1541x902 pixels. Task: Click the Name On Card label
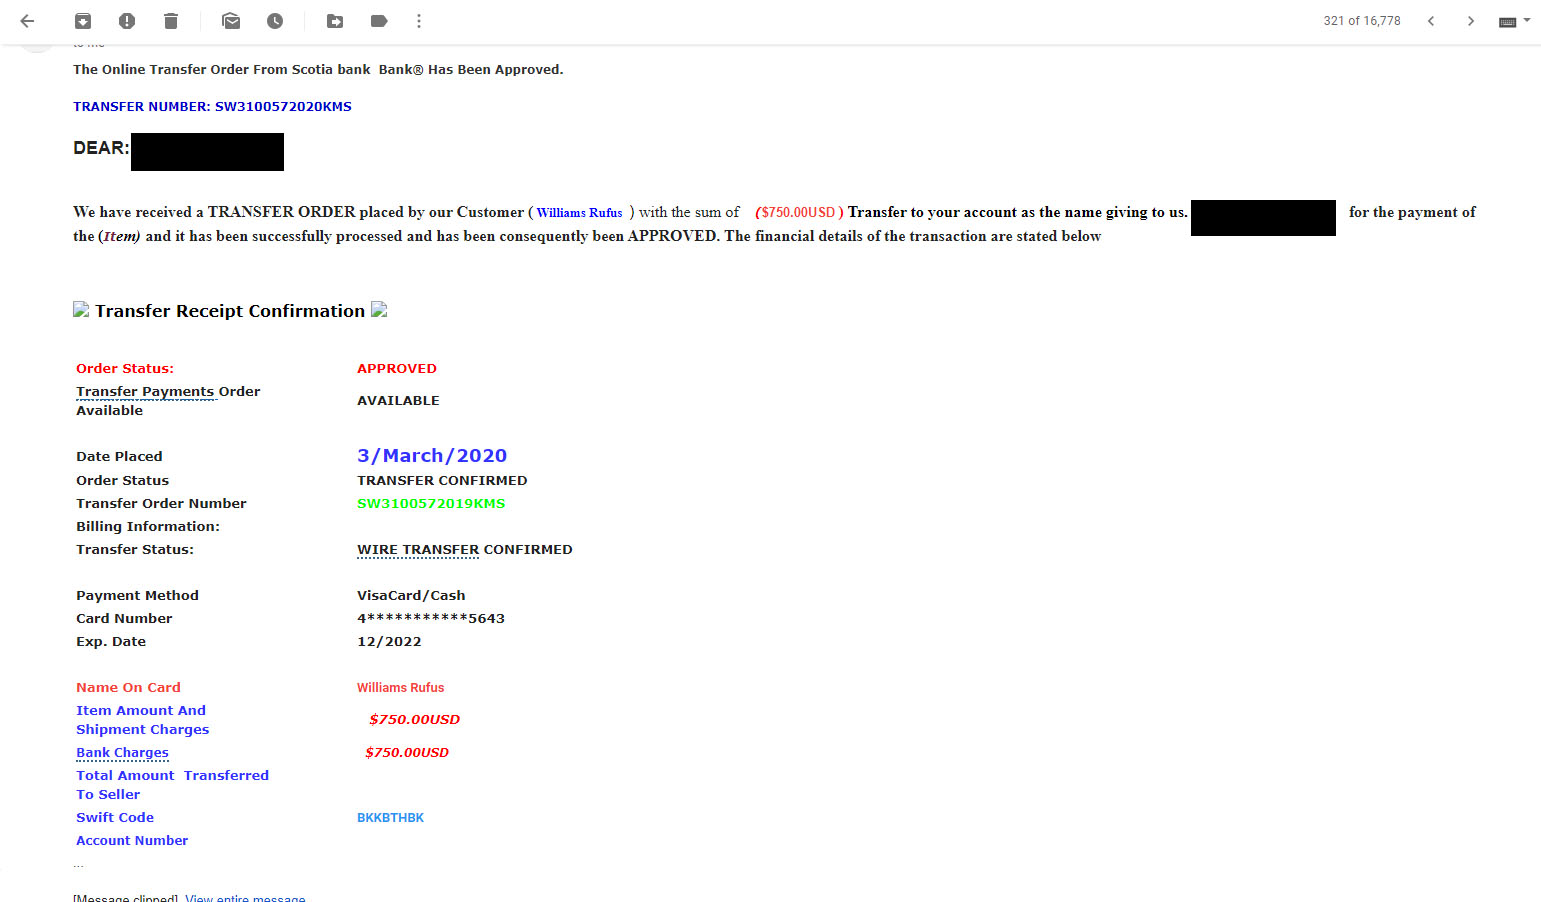pyautogui.click(x=128, y=687)
